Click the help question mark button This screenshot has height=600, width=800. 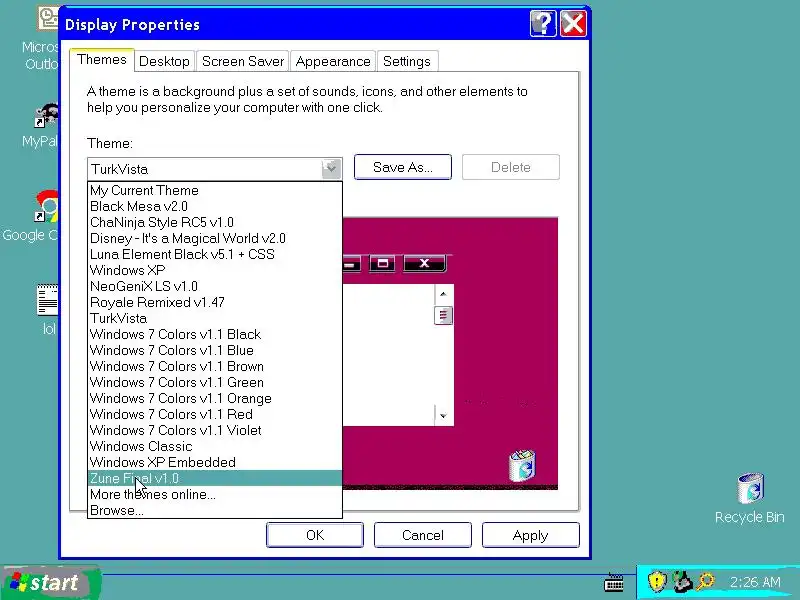click(x=543, y=23)
